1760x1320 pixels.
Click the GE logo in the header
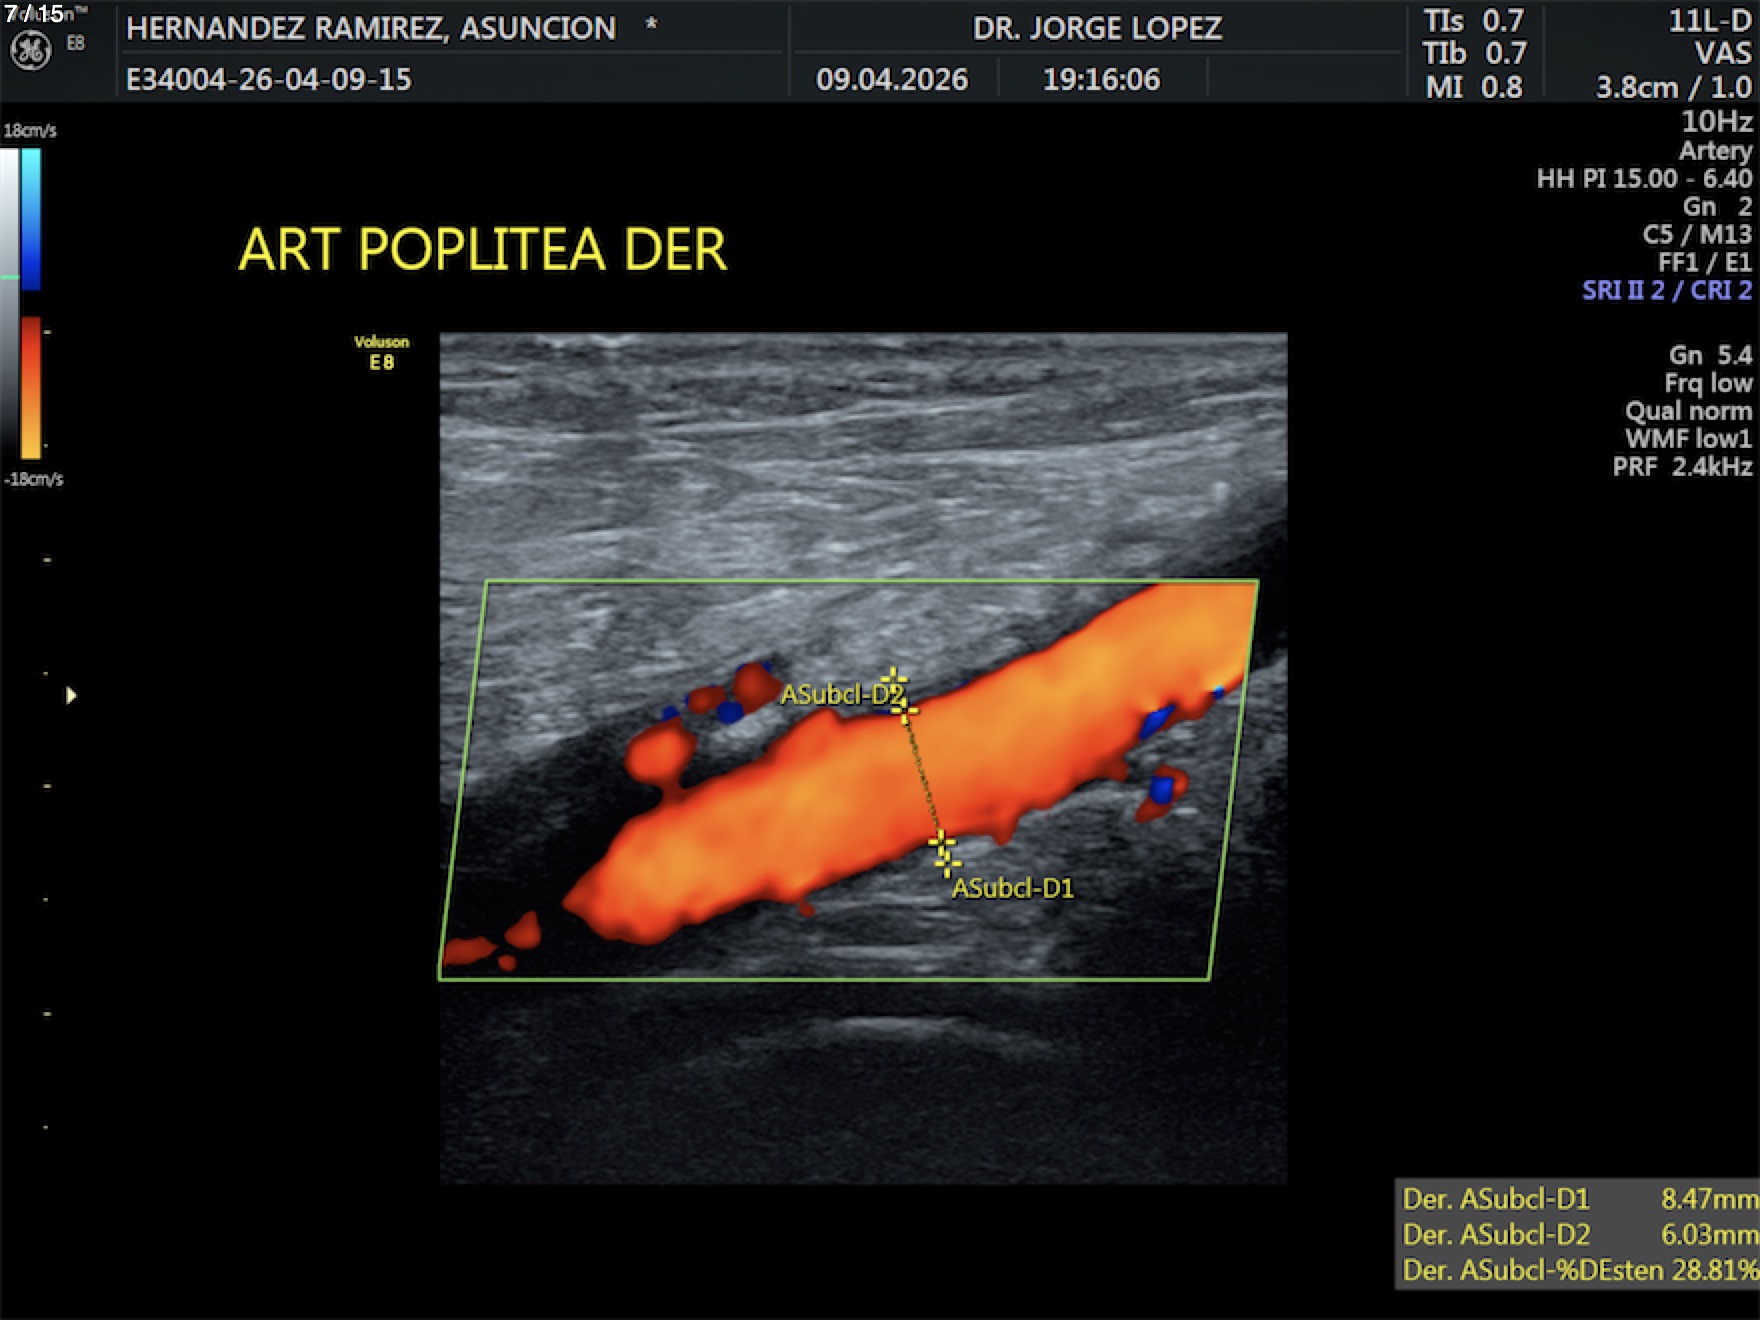tap(30, 50)
